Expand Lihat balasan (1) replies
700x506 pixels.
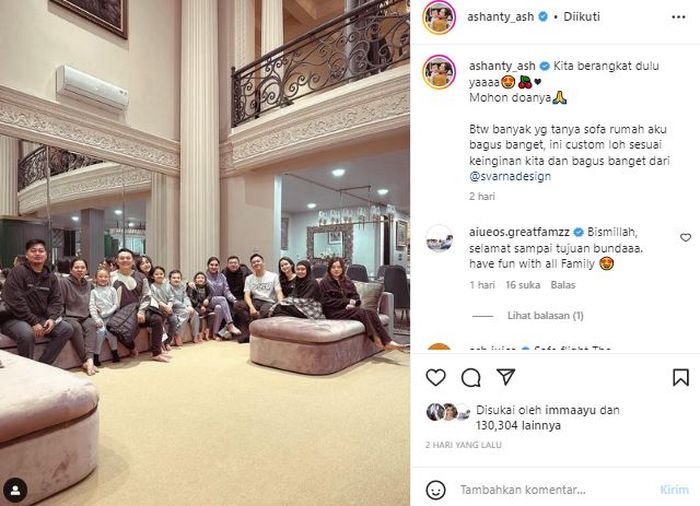pyautogui.click(x=545, y=316)
